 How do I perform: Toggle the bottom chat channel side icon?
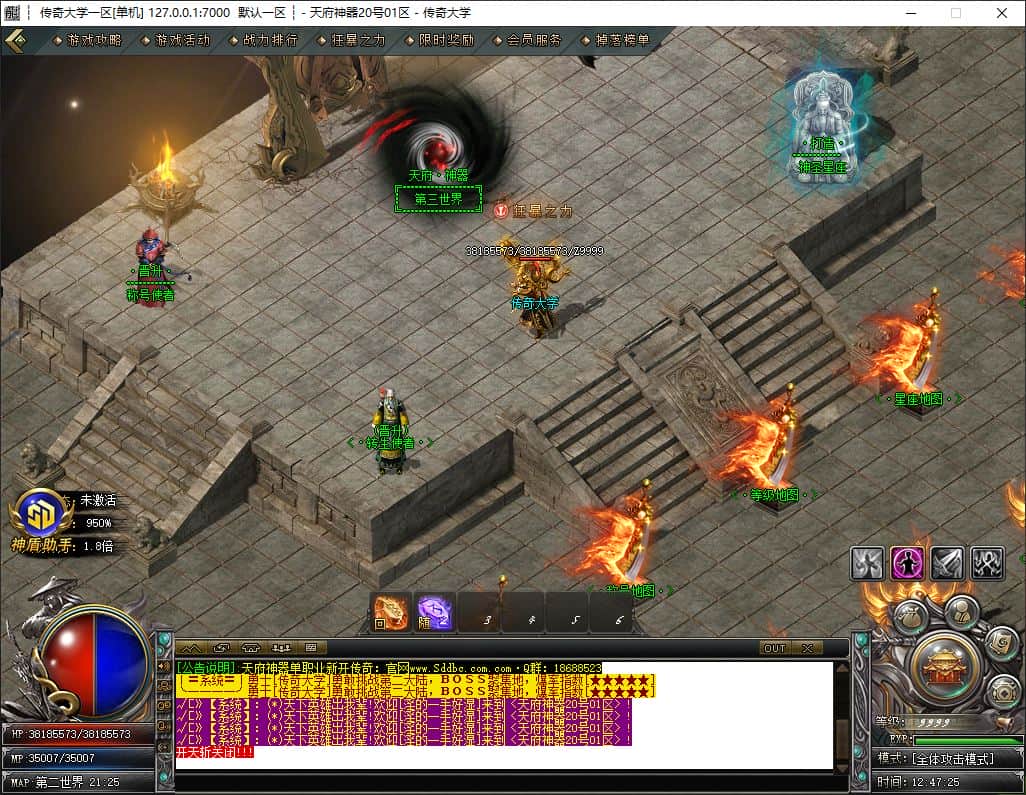164,745
